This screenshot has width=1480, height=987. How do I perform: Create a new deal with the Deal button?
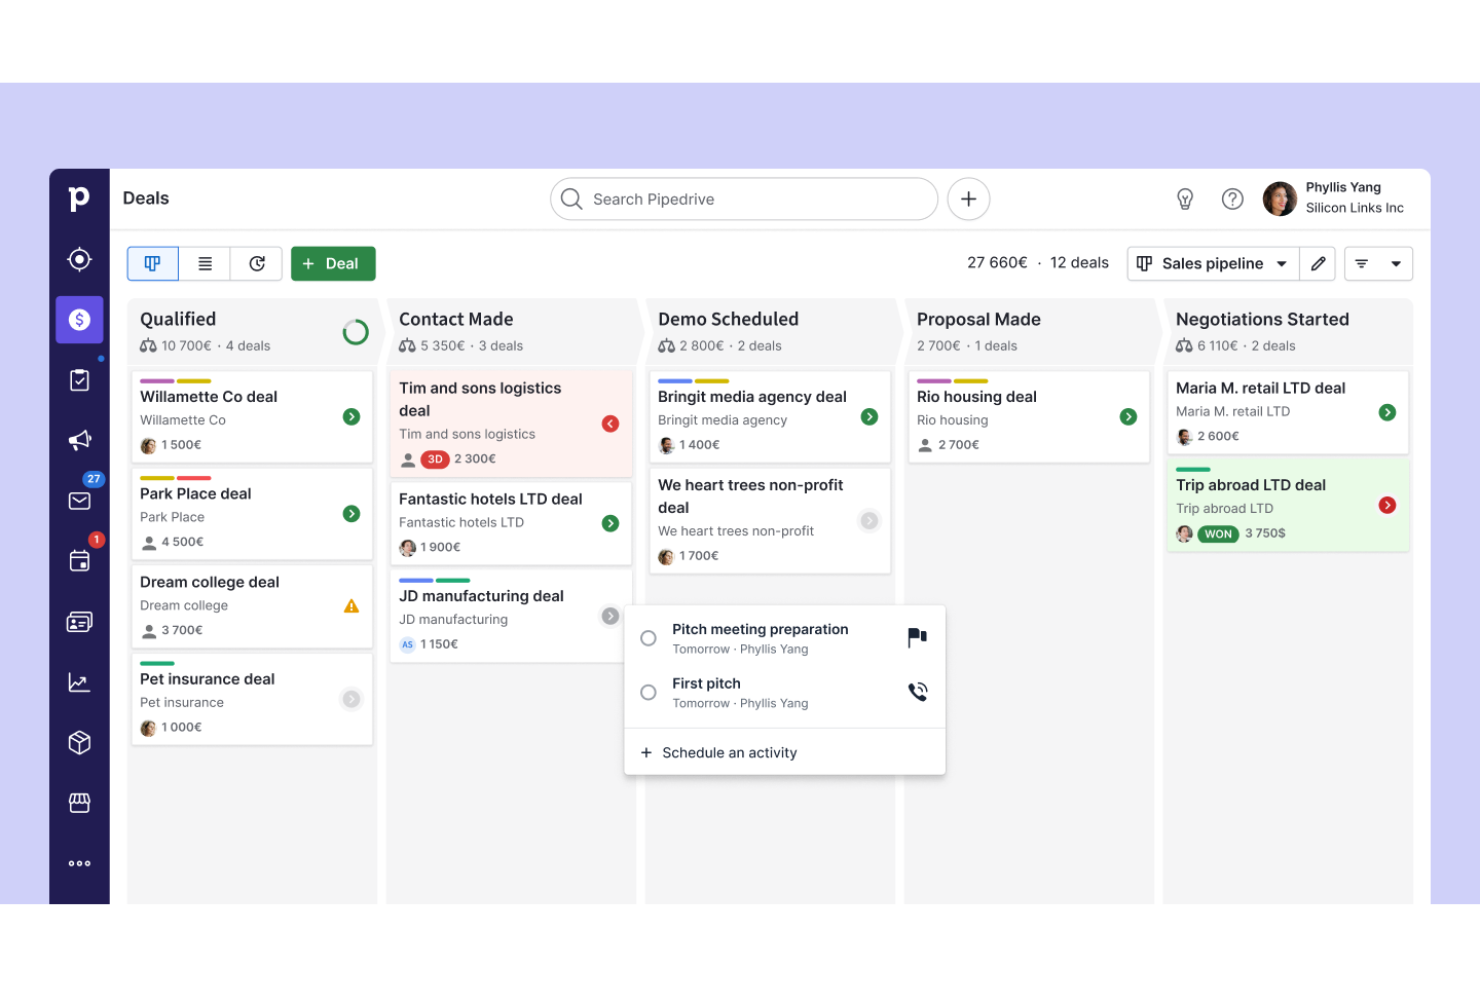click(333, 263)
